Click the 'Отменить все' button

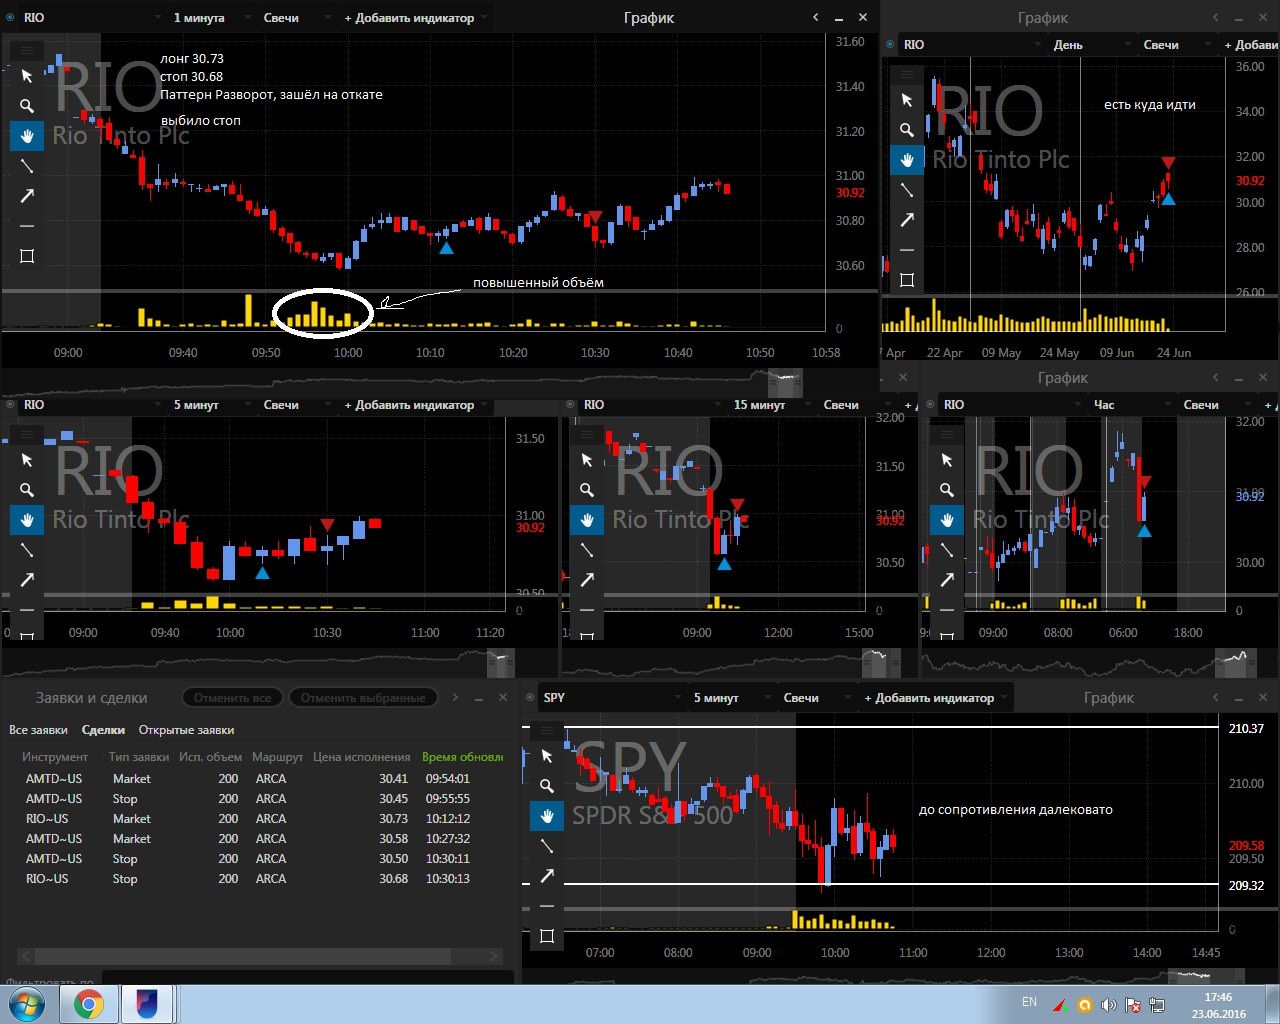pyautogui.click(x=232, y=698)
